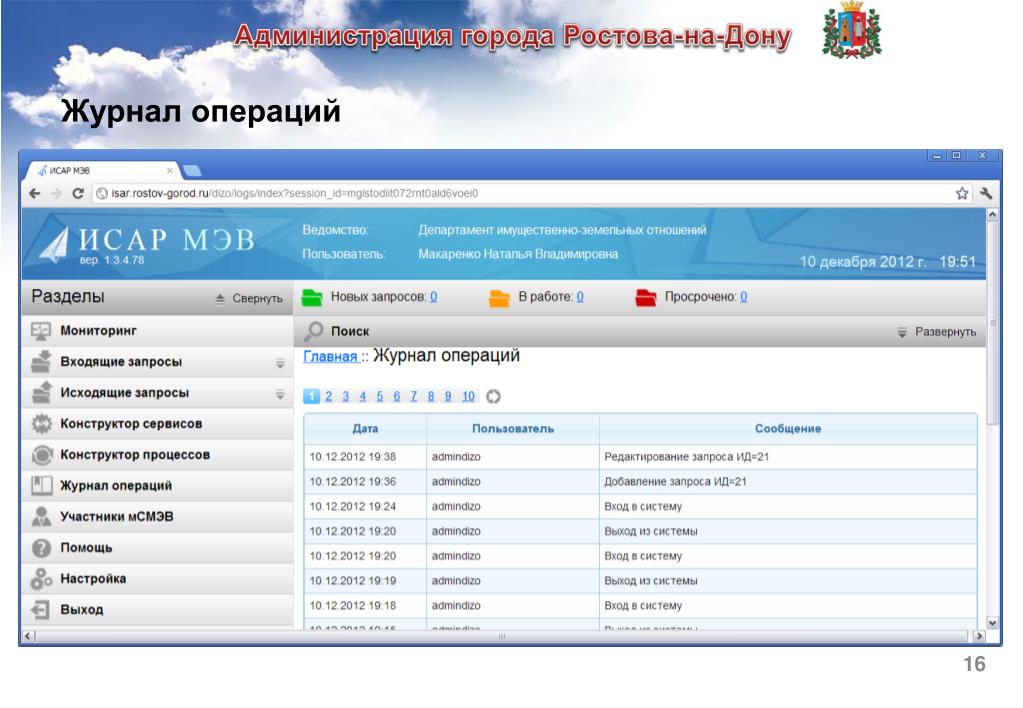The image size is (1023, 708).
Task: Open В работе count link
Action: pyautogui.click(x=580, y=297)
